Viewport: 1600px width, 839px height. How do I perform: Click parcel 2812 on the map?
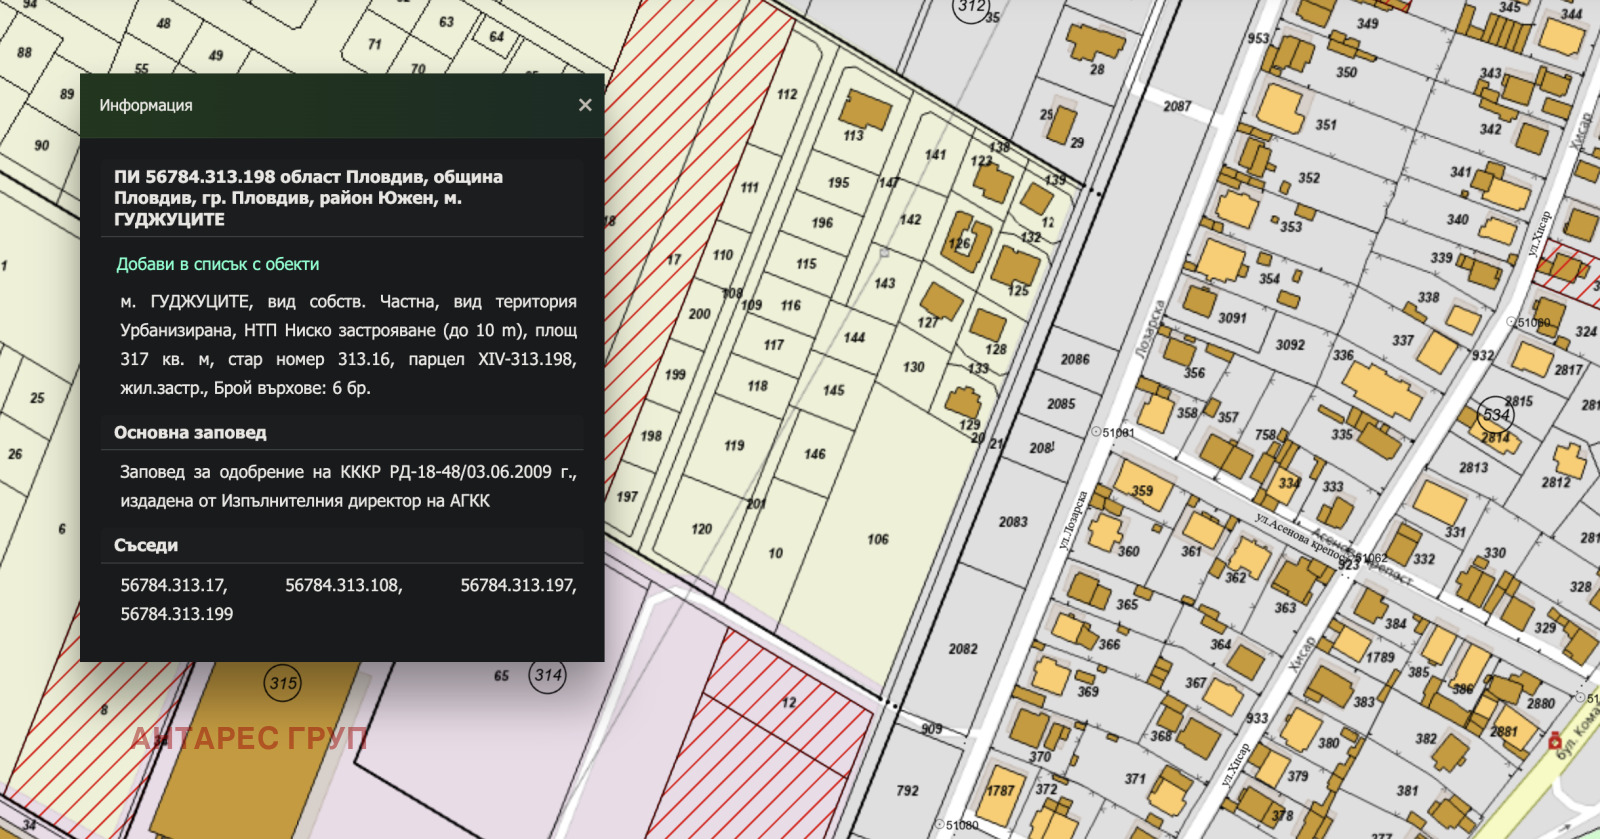point(1556,482)
